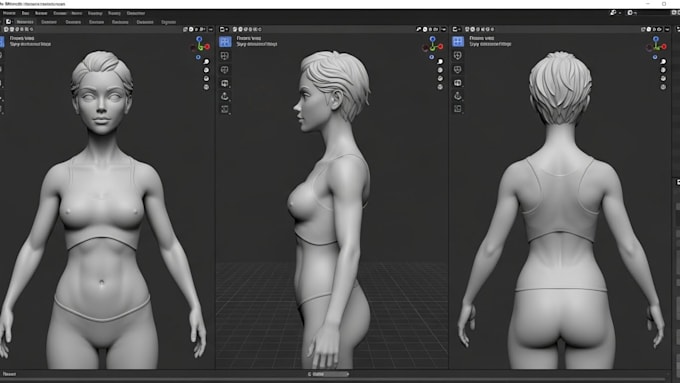The width and height of the screenshot is (680, 383).
Task: Toggle the solid shading sphere in right viewport header
Action: tap(649, 29)
